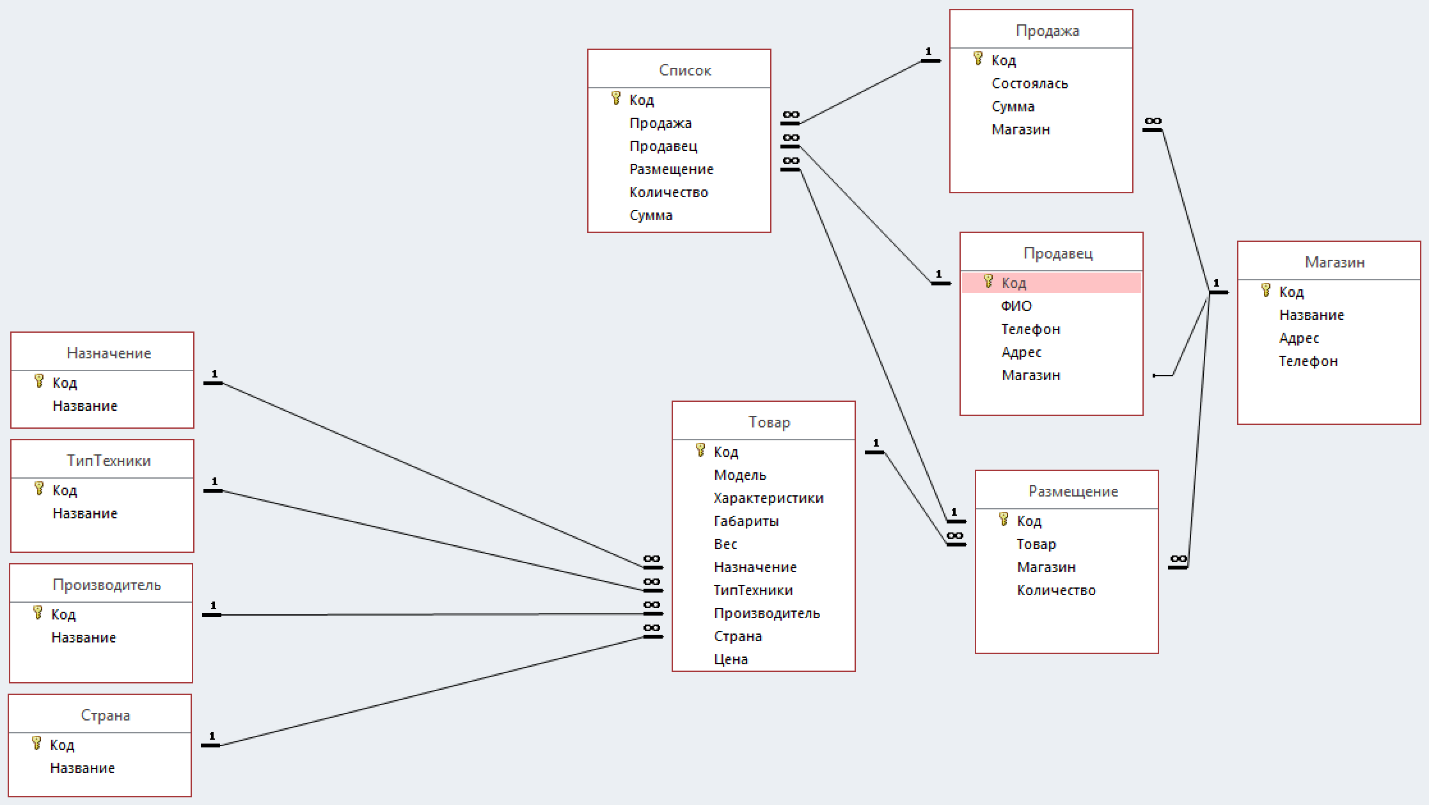Select the Название field in Страна table
Screen dimensions: 1429x805
[100, 768]
